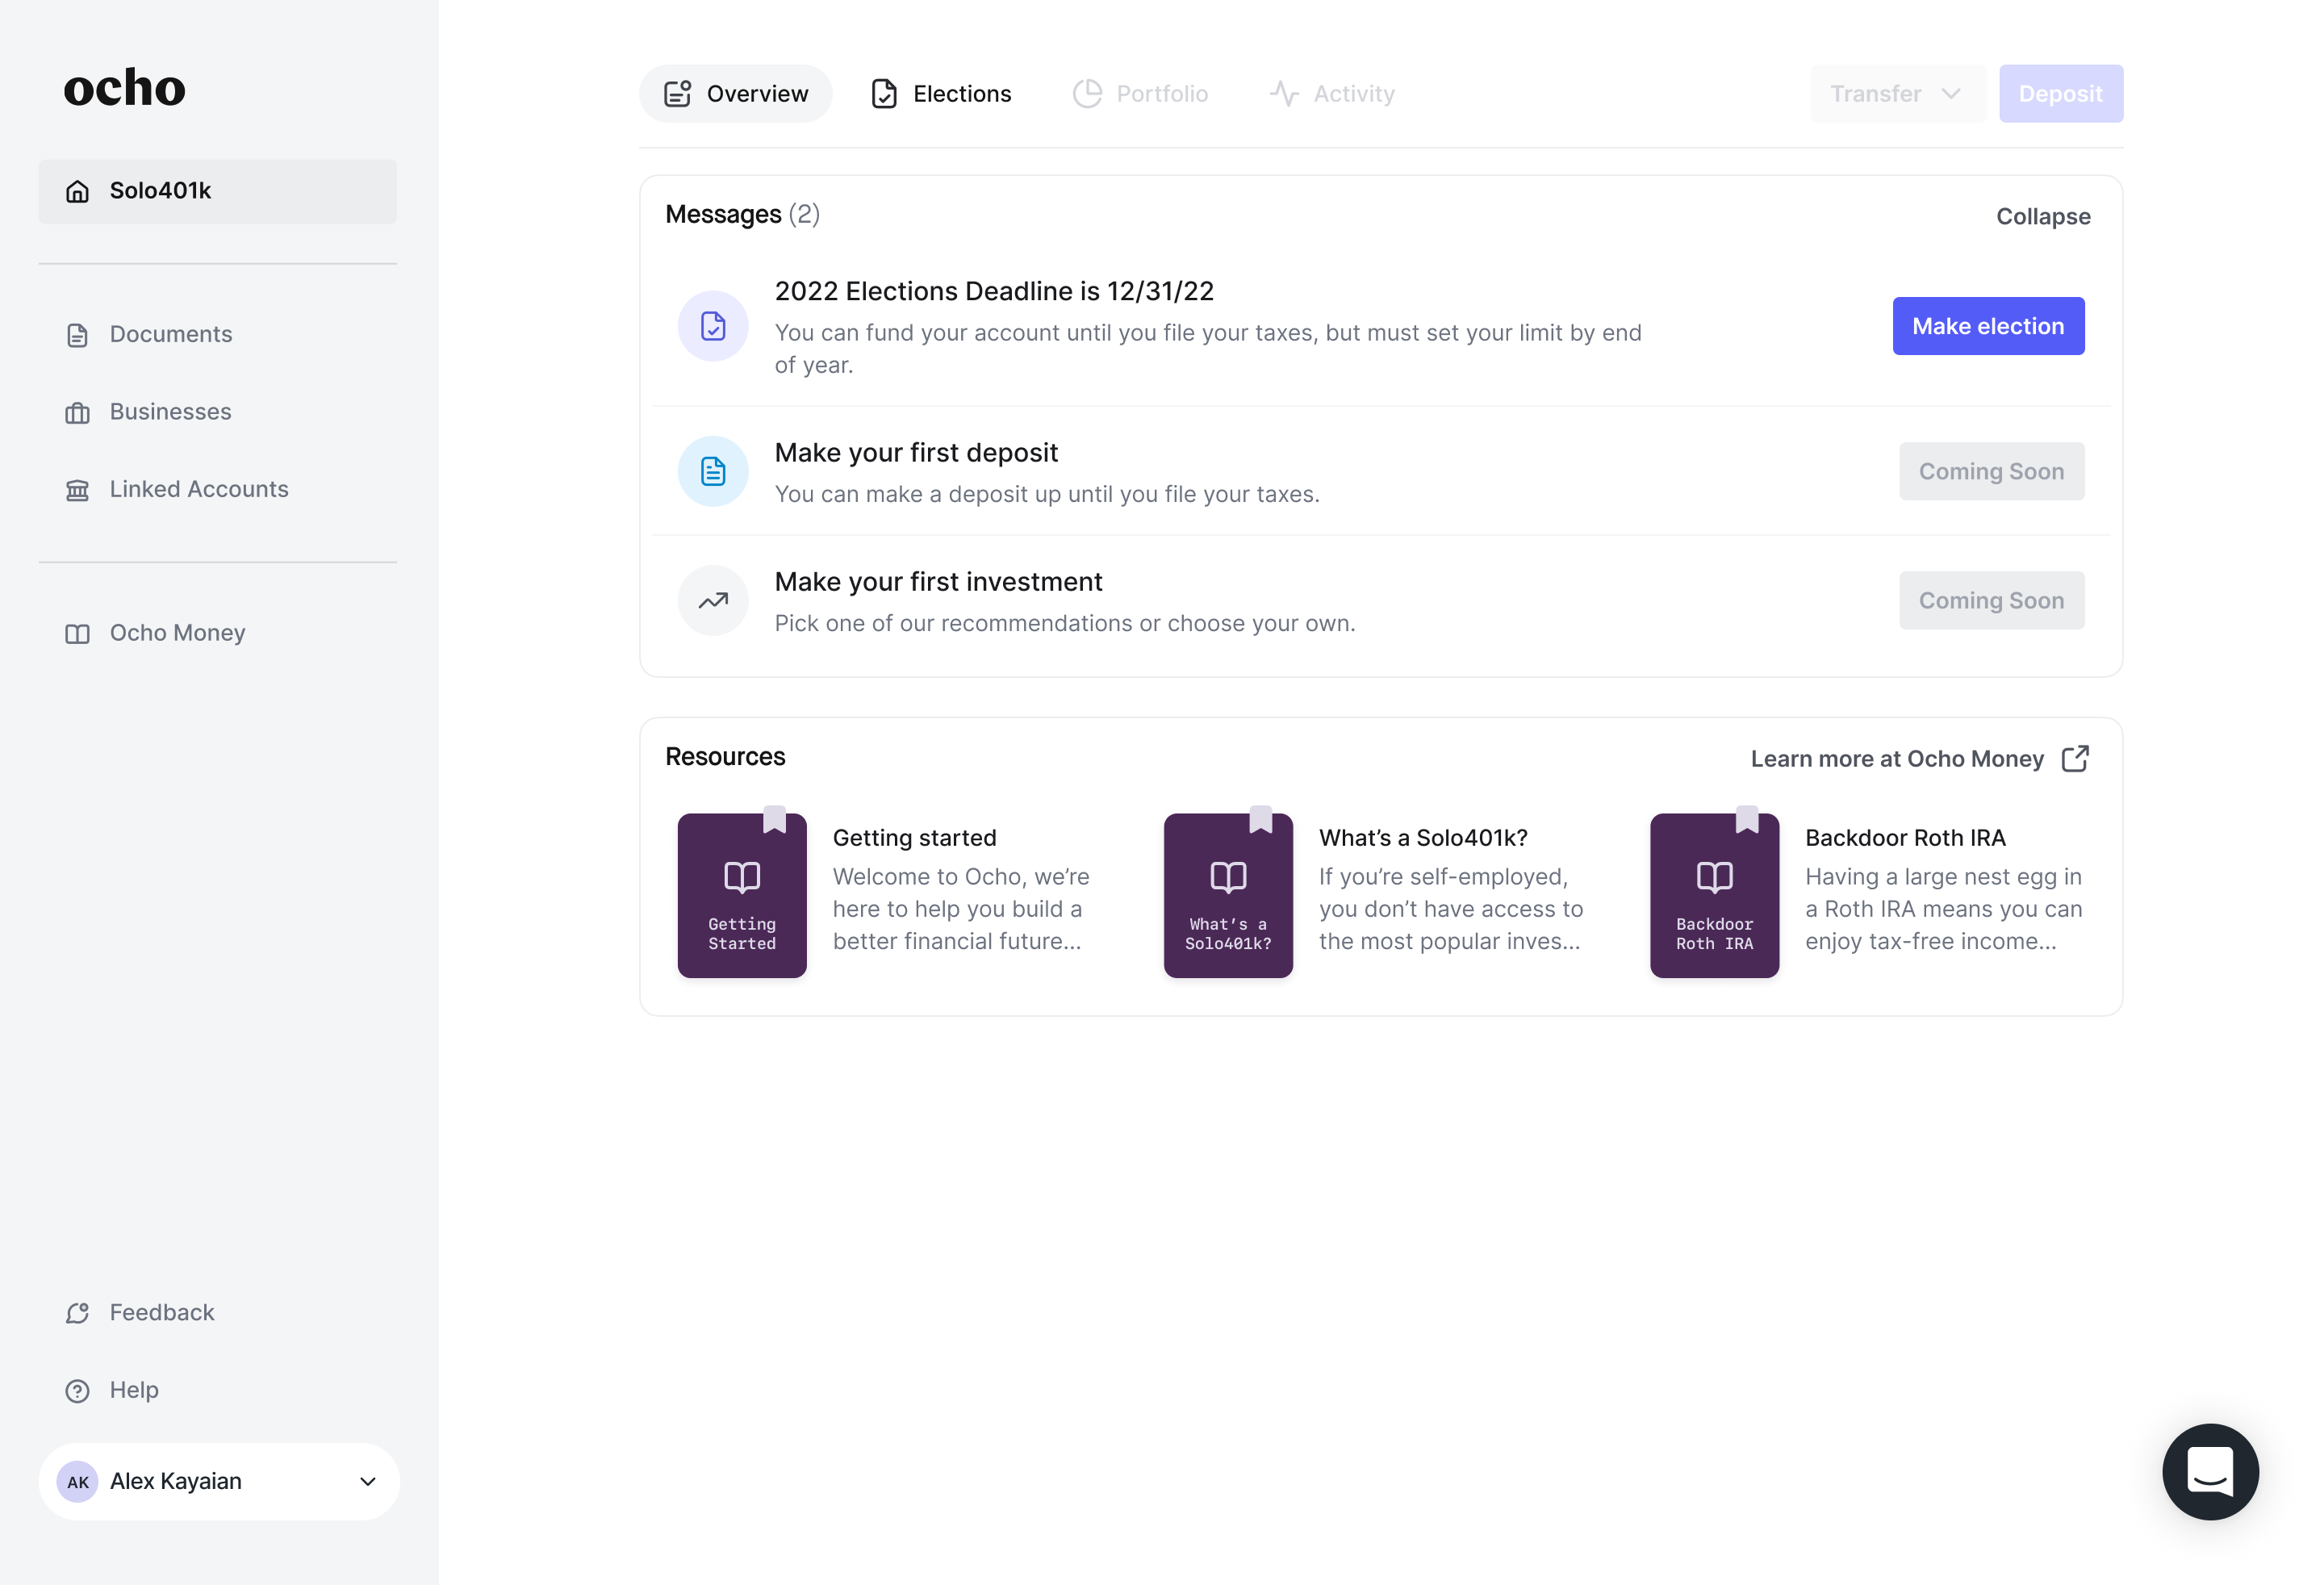This screenshot has height=1585, width=2324.
Task: Click the elections deadline message icon
Action: (713, 326)
